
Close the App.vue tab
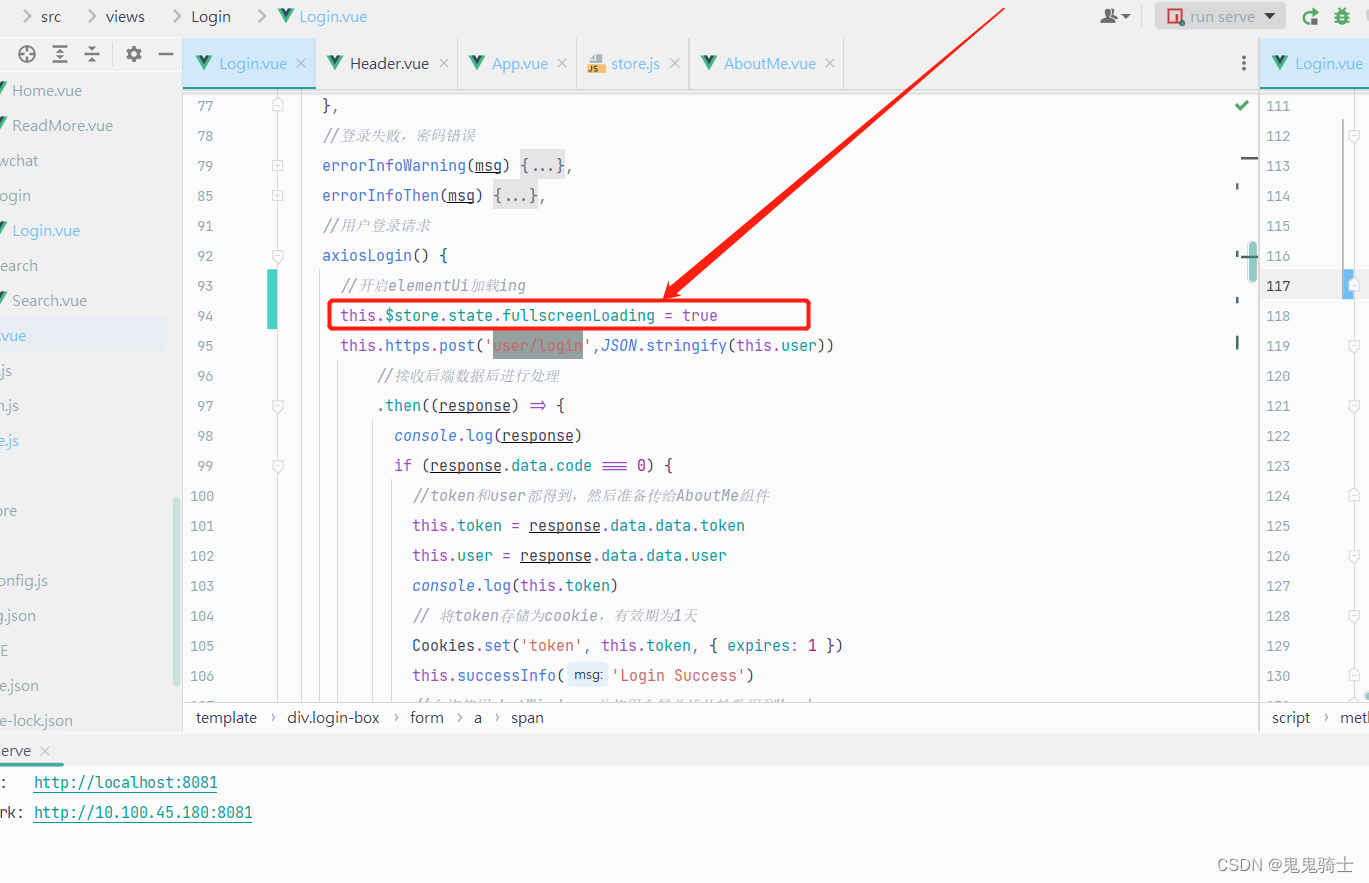[x=562, y=63]
